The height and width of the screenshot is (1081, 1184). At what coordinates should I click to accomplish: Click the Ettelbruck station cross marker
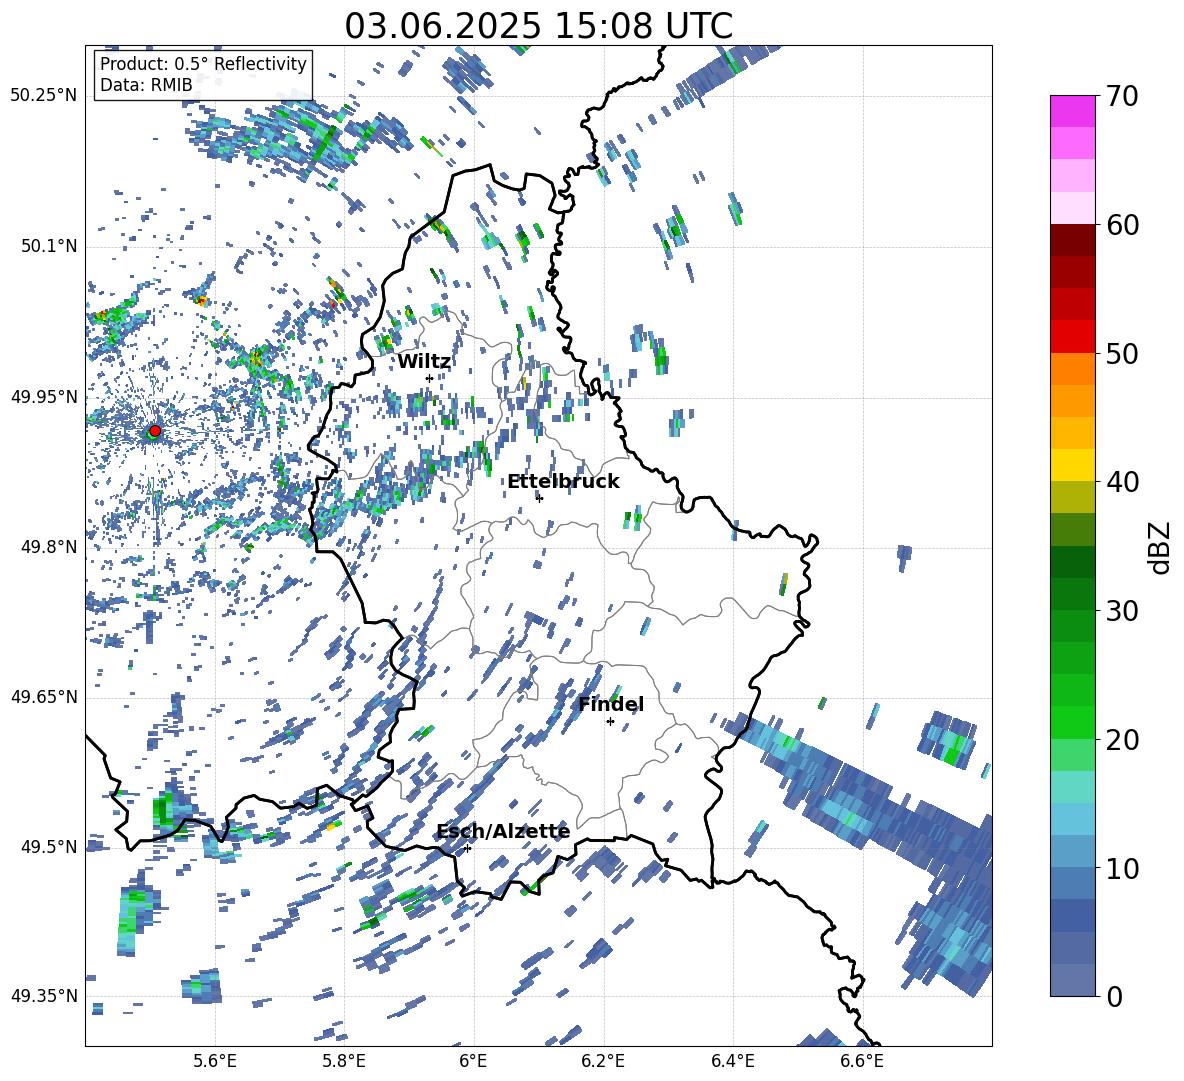pos(539,498)
